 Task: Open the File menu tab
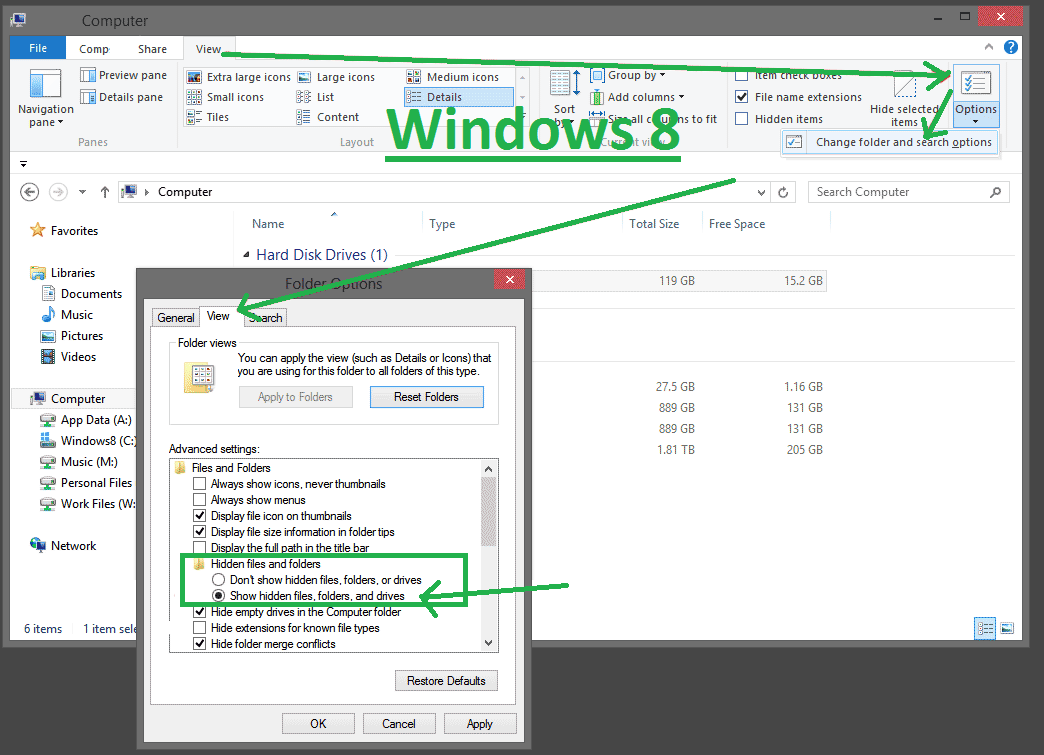(38, 48)
